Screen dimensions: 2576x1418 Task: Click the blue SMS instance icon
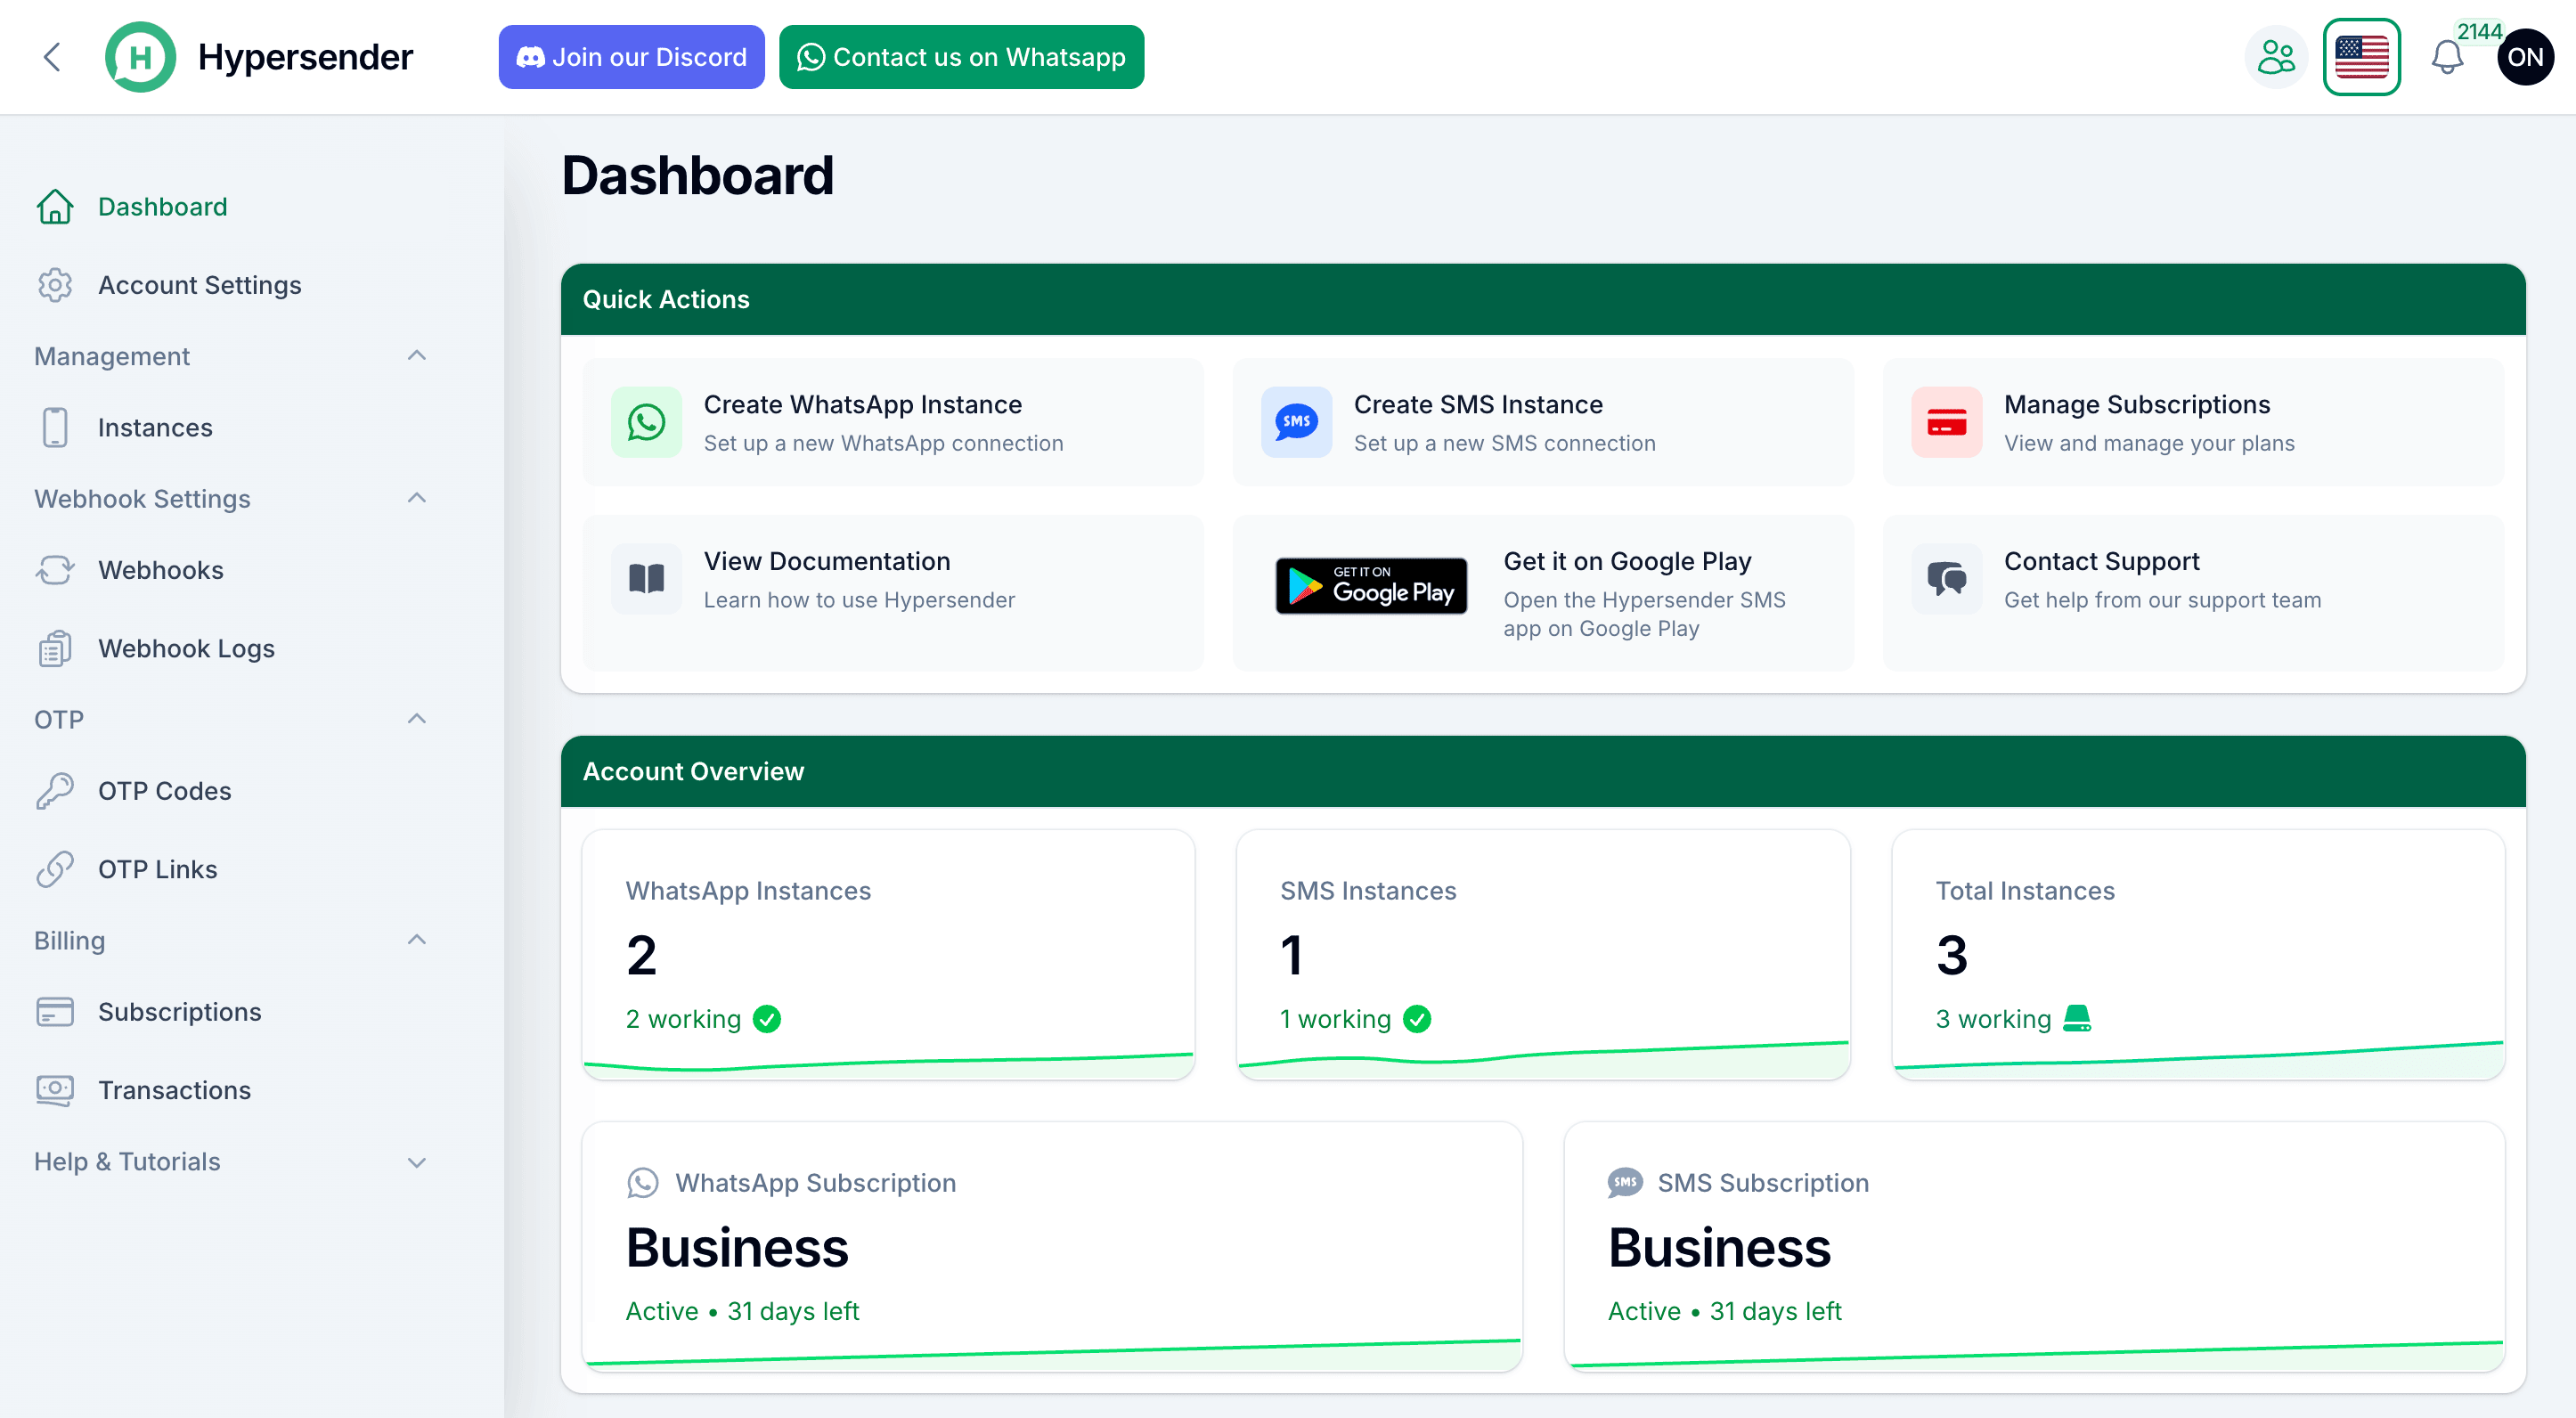pos(1296,422)
